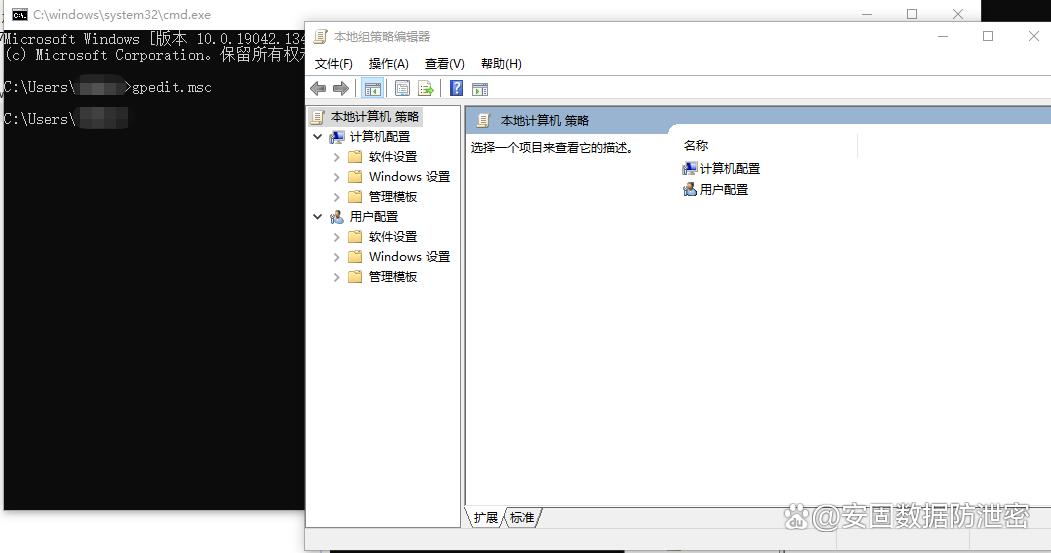Click the 计算机配置 icon in the right list
This screenshot has height=553, width=1051.
pos(690,169)
